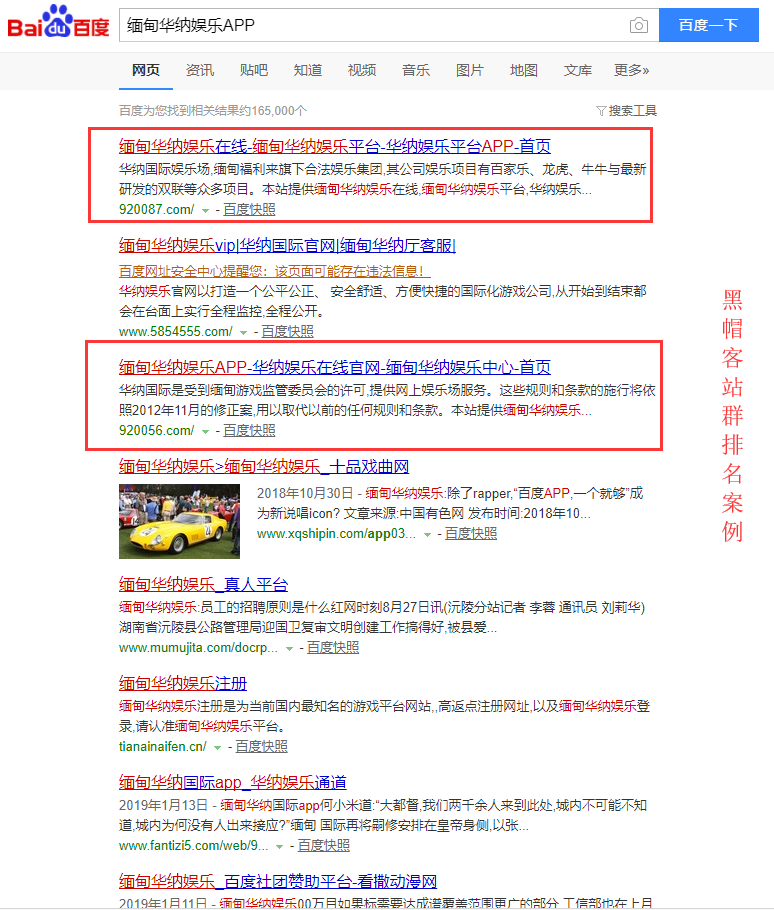Click the search tools filter icon

click(x=601, y=111)
